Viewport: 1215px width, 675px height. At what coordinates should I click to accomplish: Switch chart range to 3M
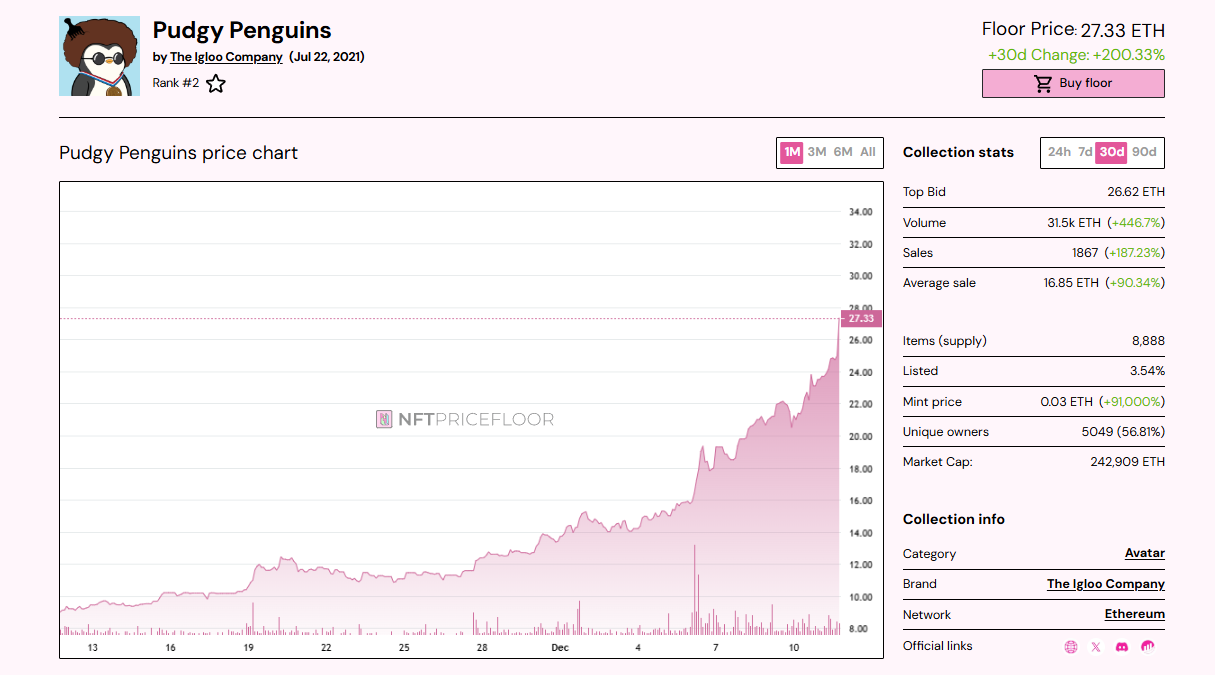817,152
